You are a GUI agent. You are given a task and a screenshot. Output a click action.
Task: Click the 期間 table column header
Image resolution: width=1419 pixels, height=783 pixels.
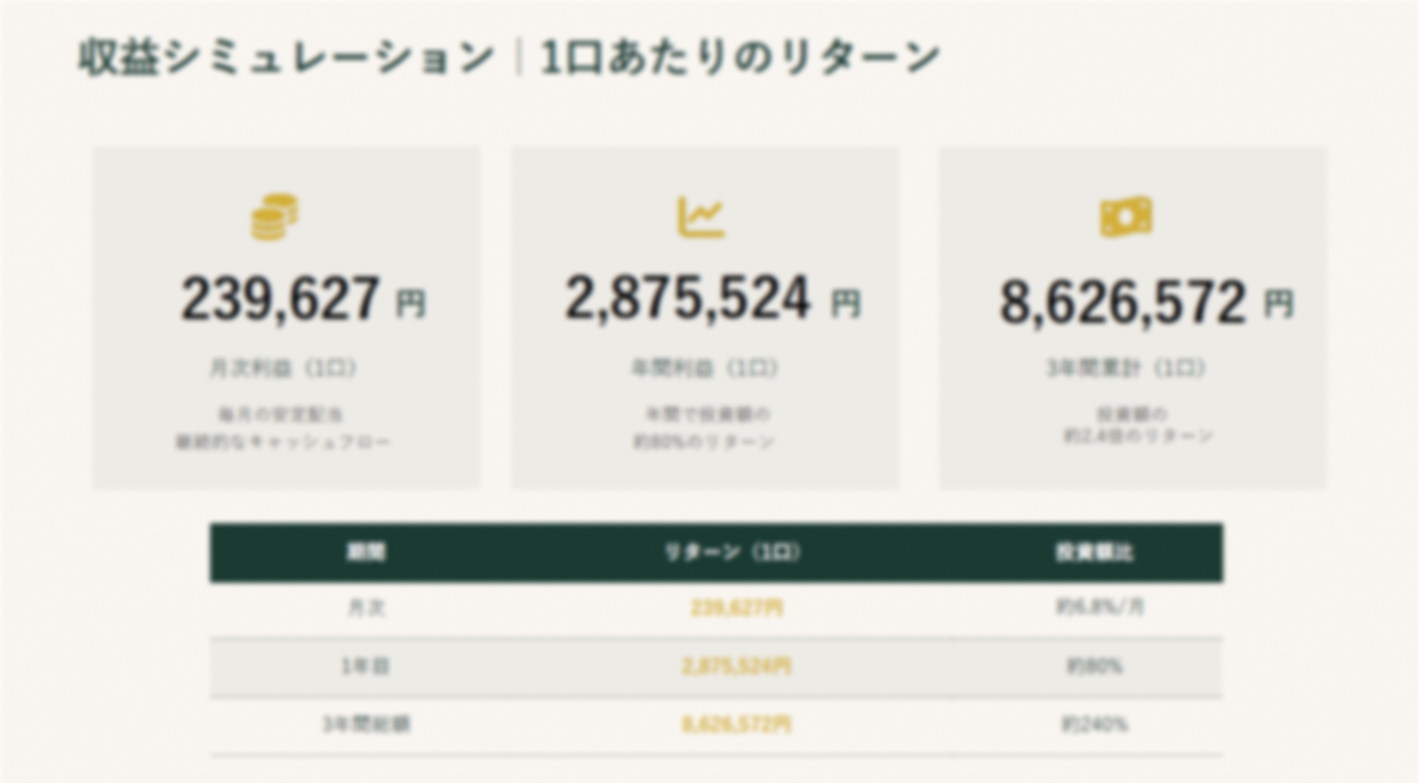tap(365, 552)
